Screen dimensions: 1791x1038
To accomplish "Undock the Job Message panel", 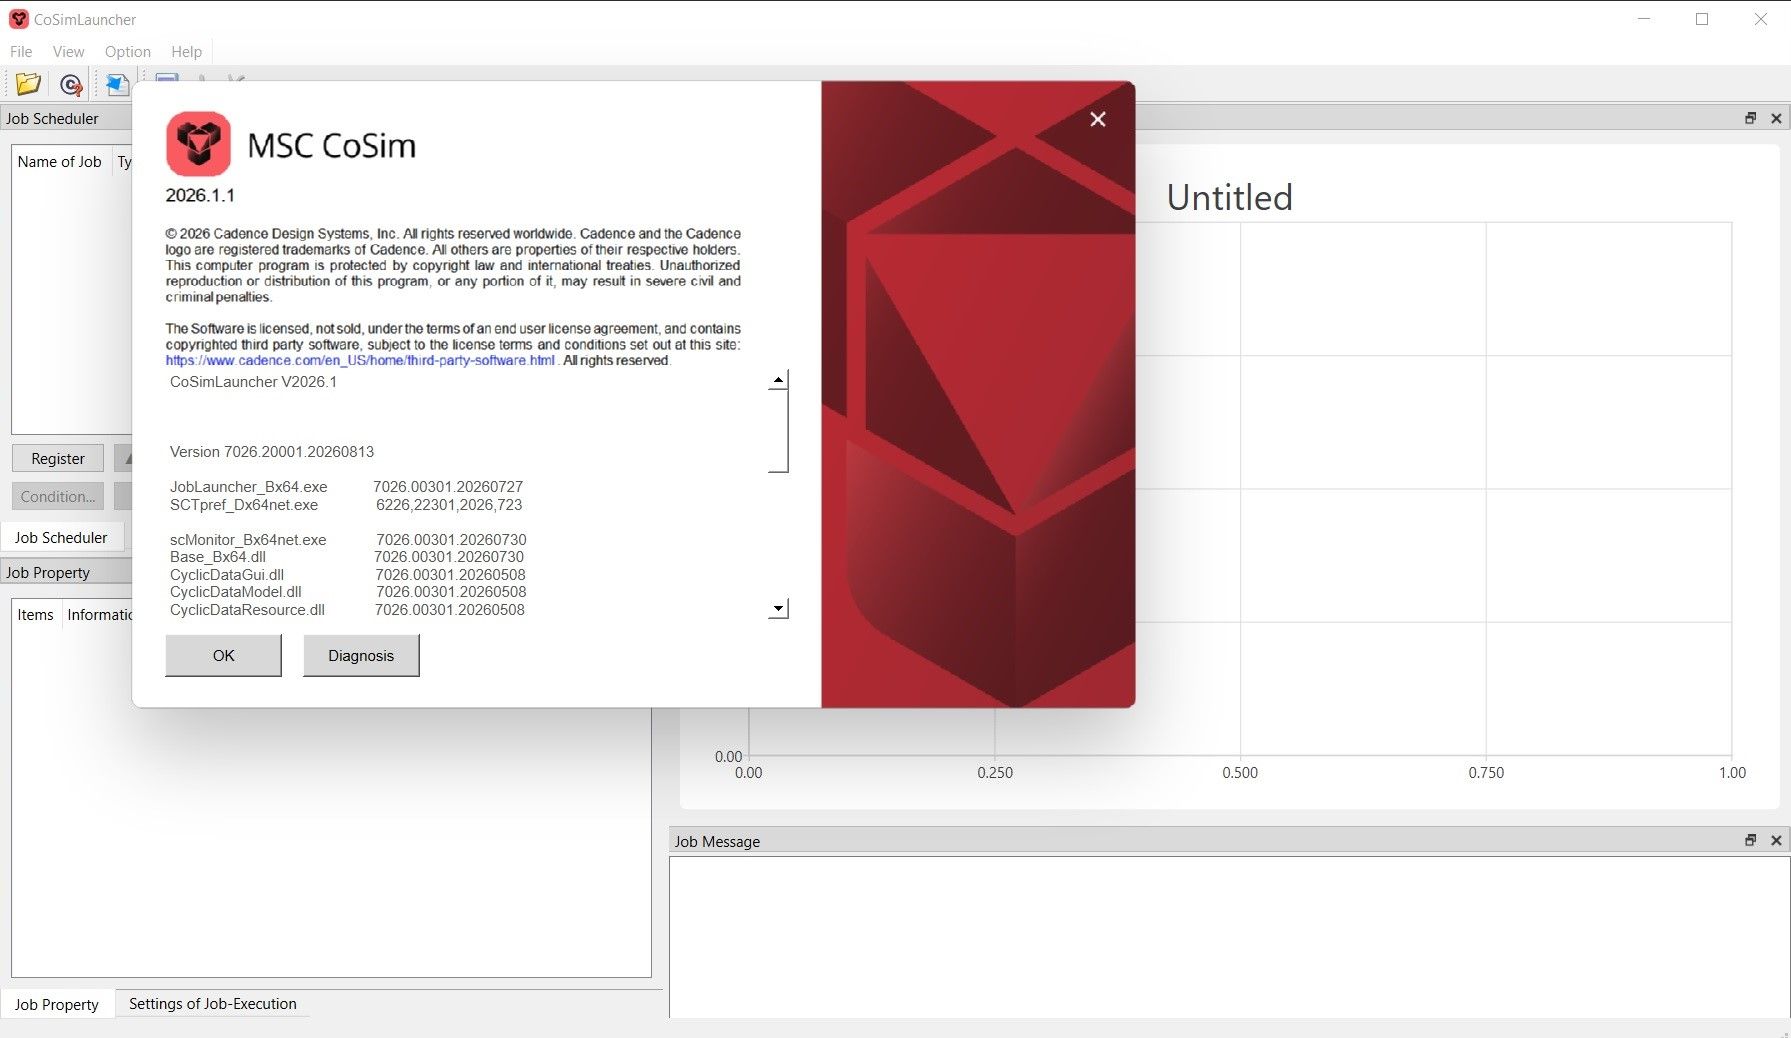I will pyautogui.click(x=1750, y=841).
